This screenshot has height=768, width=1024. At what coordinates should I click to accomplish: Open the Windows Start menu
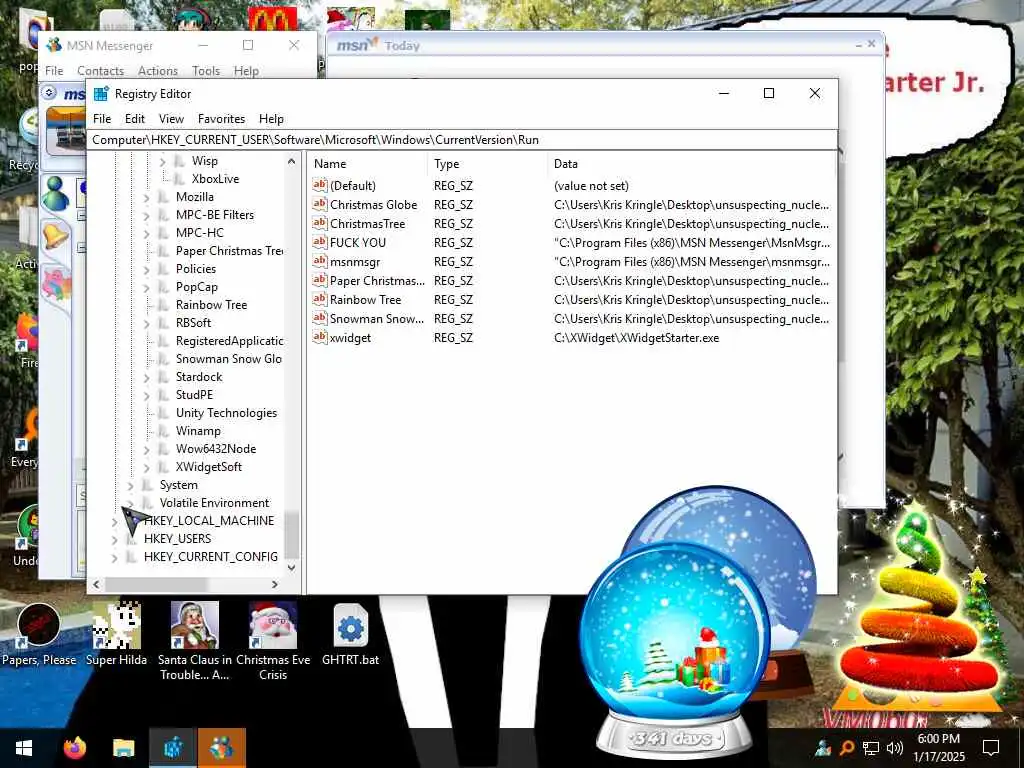(x=24, y=748)
